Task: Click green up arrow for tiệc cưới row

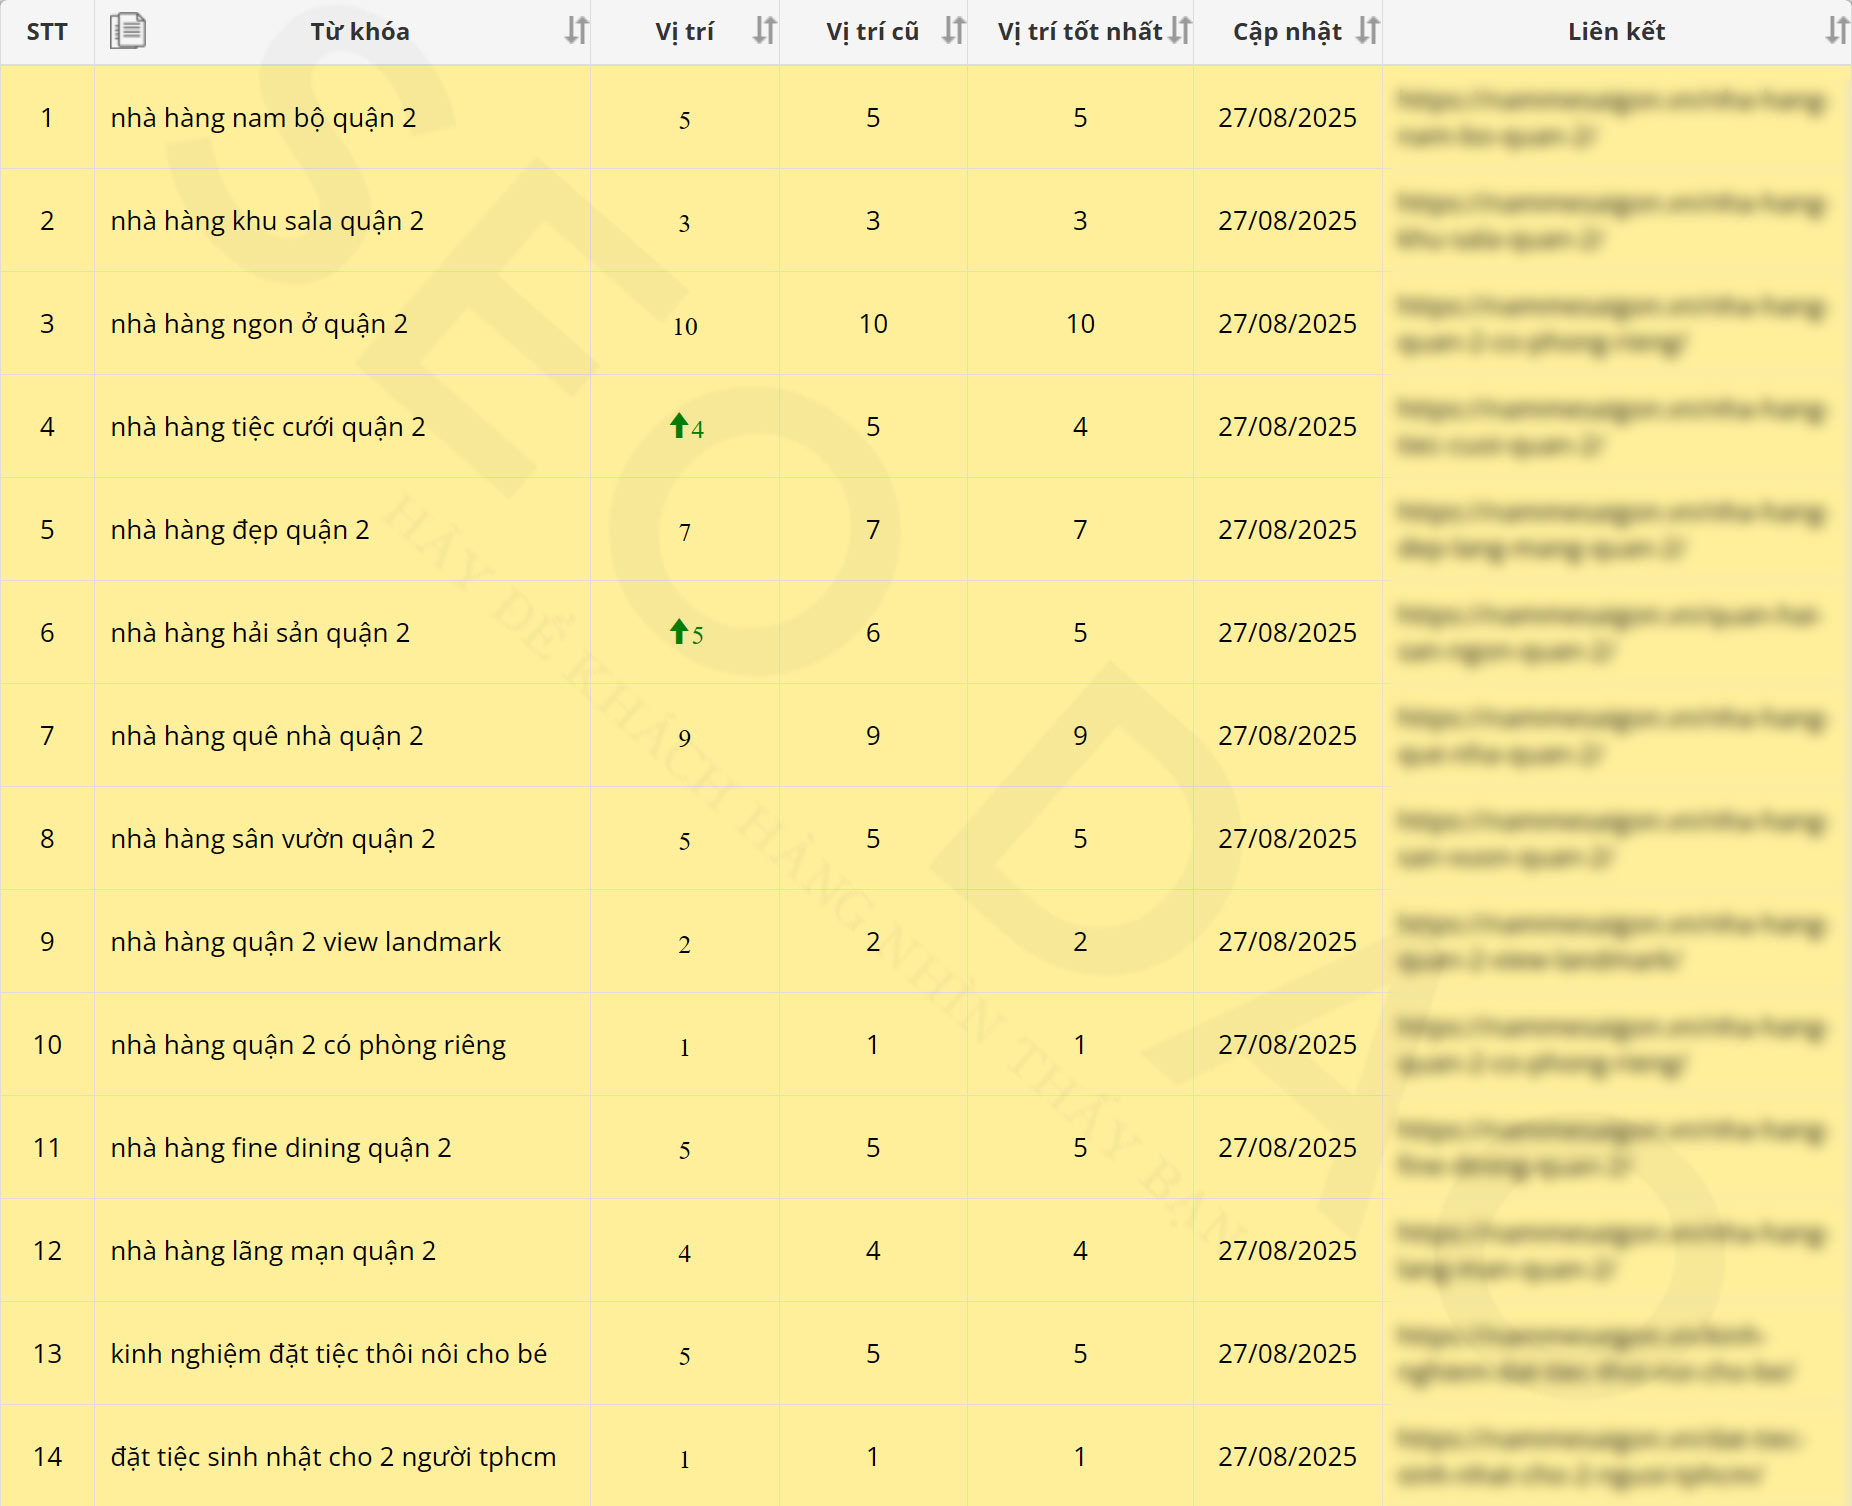Action: pyautogui.click(x=679, y=426)
